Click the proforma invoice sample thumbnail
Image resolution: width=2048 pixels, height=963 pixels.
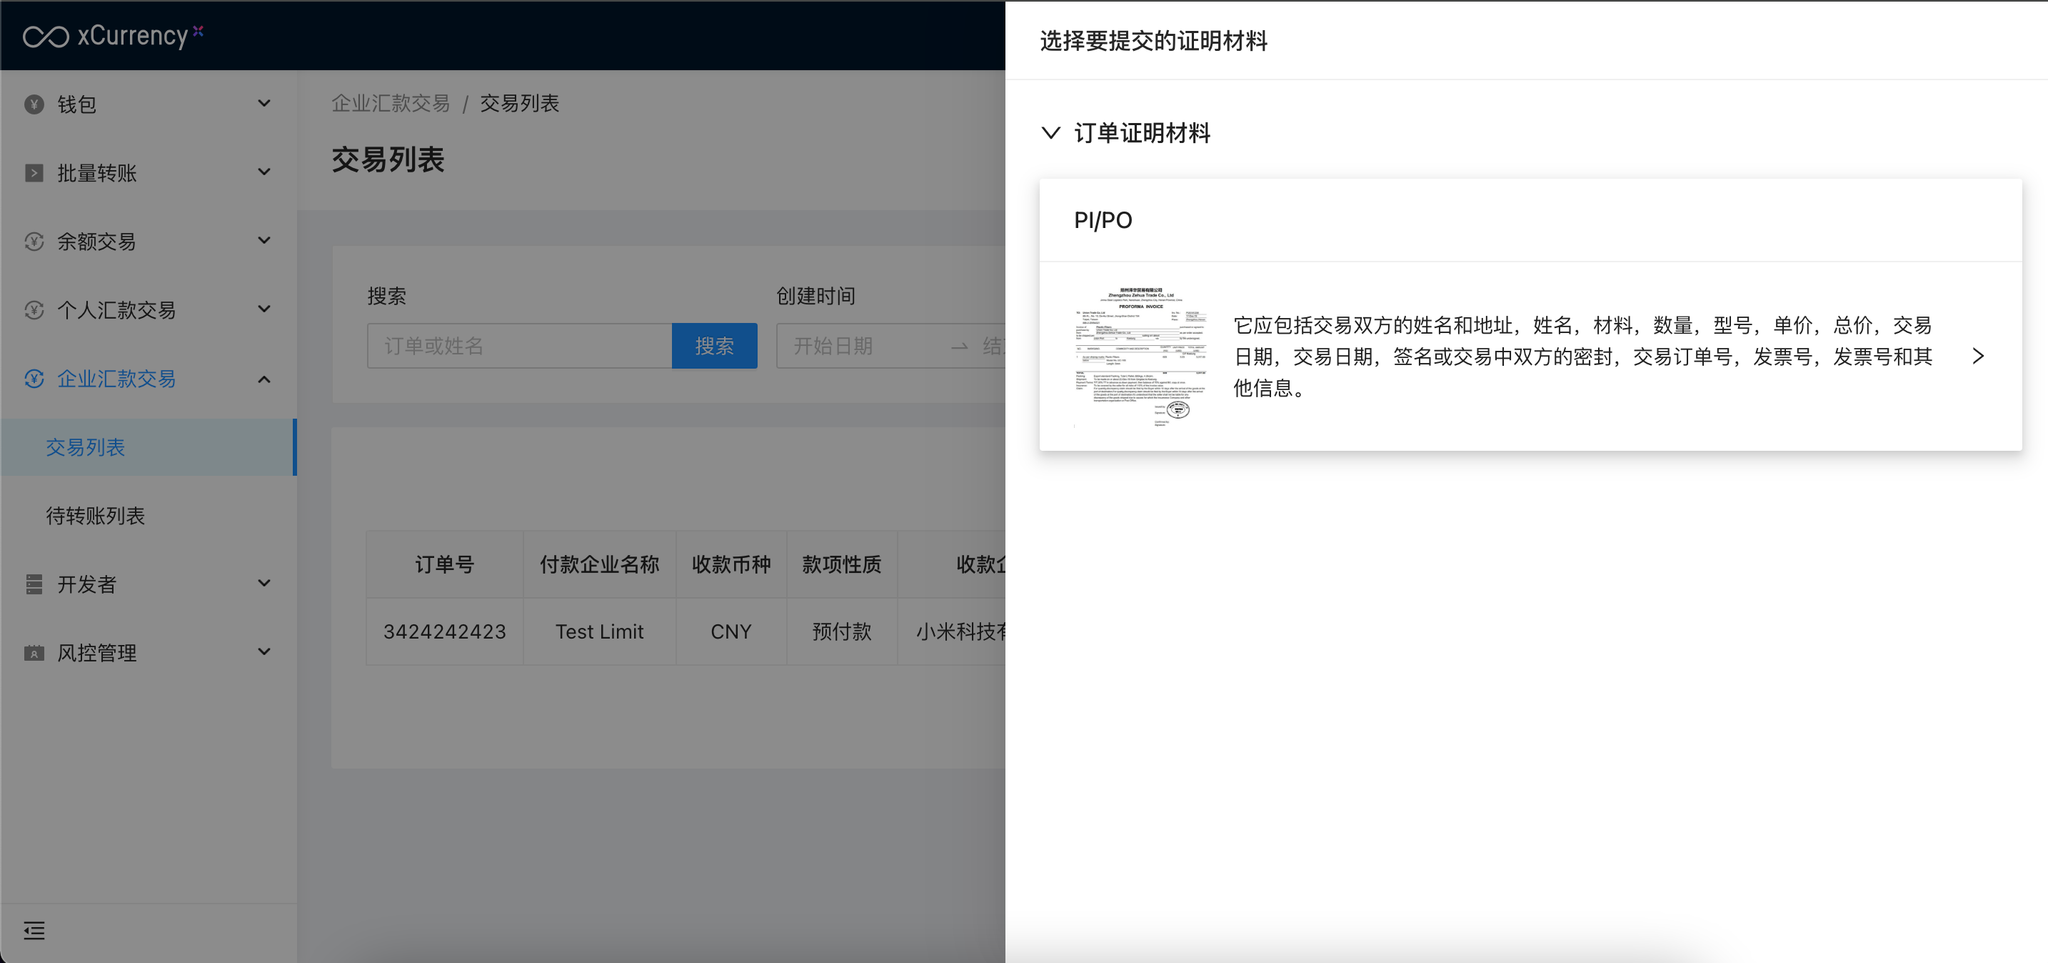tap(1139, 356)
